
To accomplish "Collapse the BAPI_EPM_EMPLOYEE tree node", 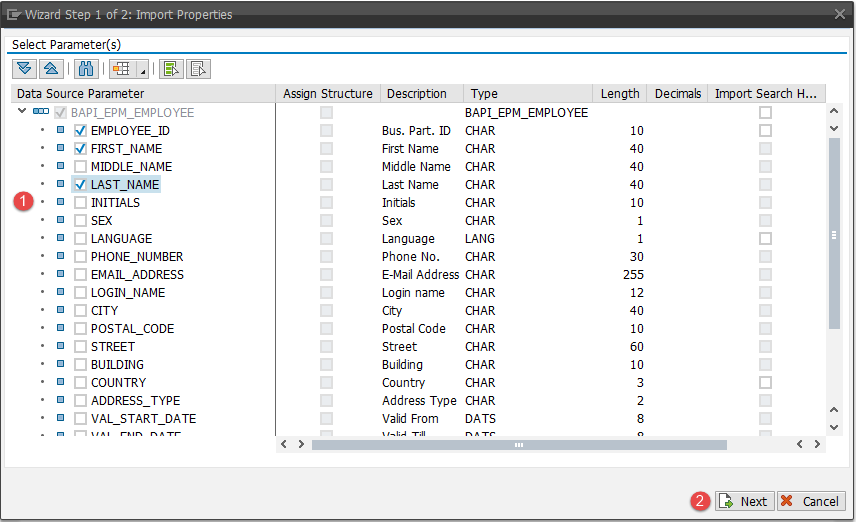I will click(22, 113).
